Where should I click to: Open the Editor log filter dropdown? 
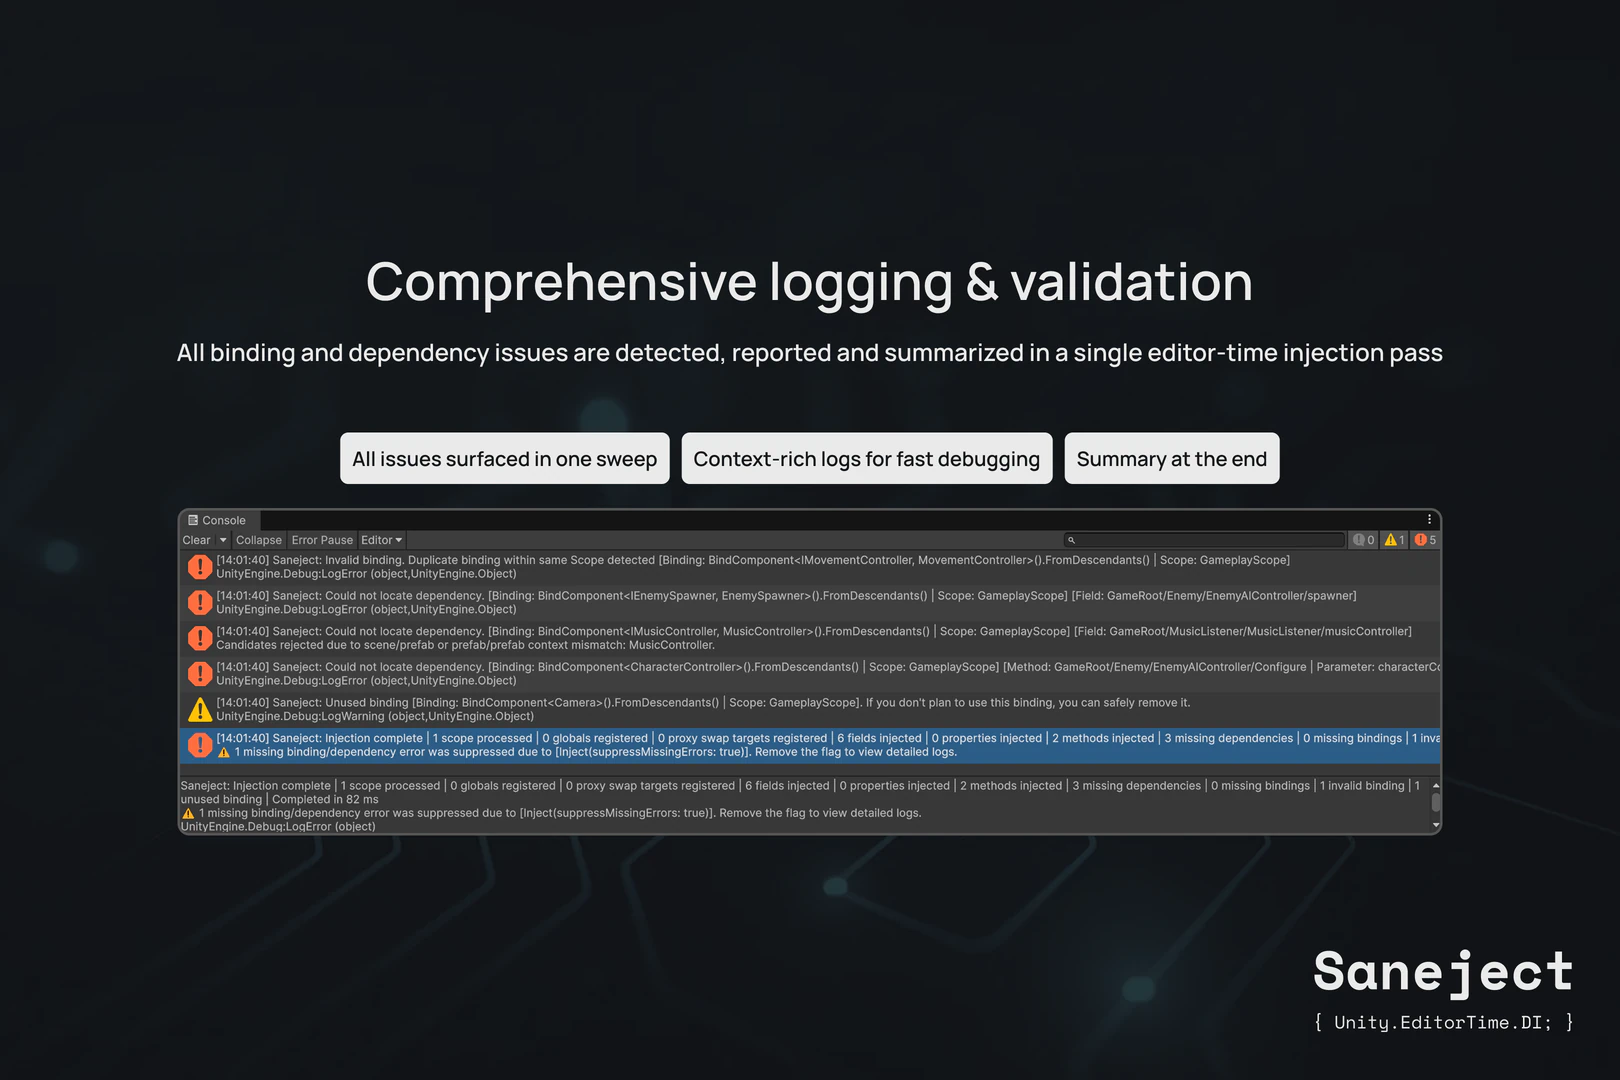[381, 540]
